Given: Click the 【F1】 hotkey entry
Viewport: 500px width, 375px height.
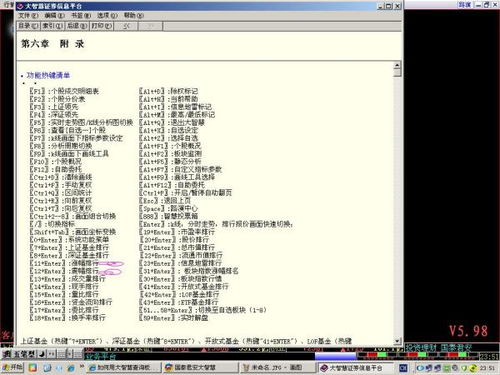Looking at the screenshot, I should coord(64,91).
